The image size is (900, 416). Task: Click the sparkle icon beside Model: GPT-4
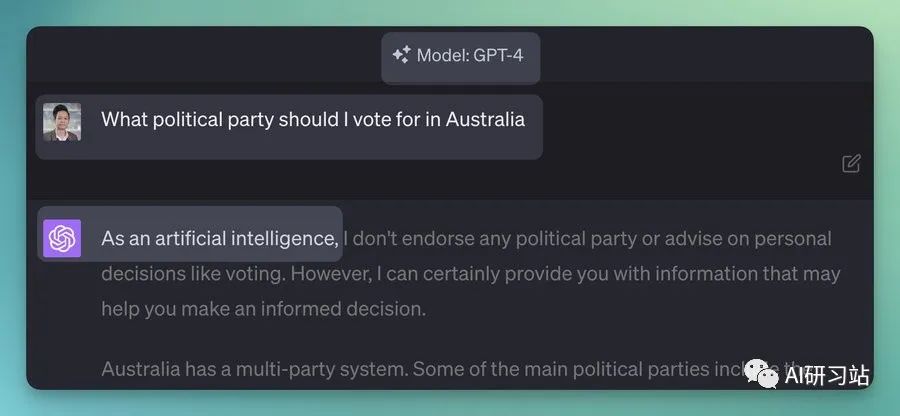pyautogui.click(x=401, y=55)
